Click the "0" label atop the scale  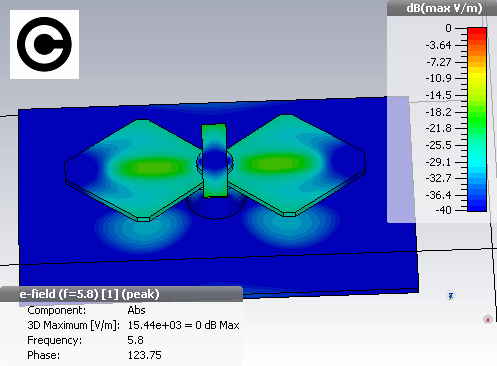click(448, 28)
